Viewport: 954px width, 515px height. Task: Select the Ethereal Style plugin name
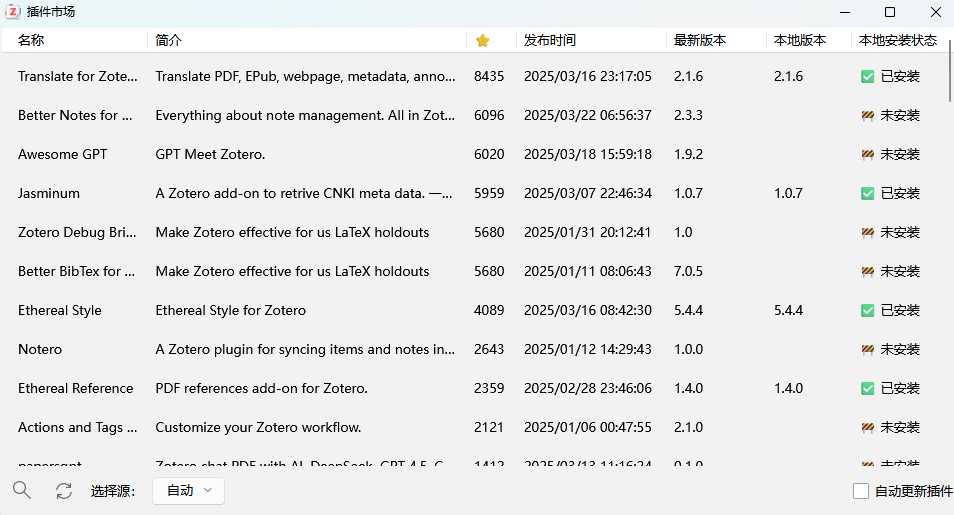point(60,310)
